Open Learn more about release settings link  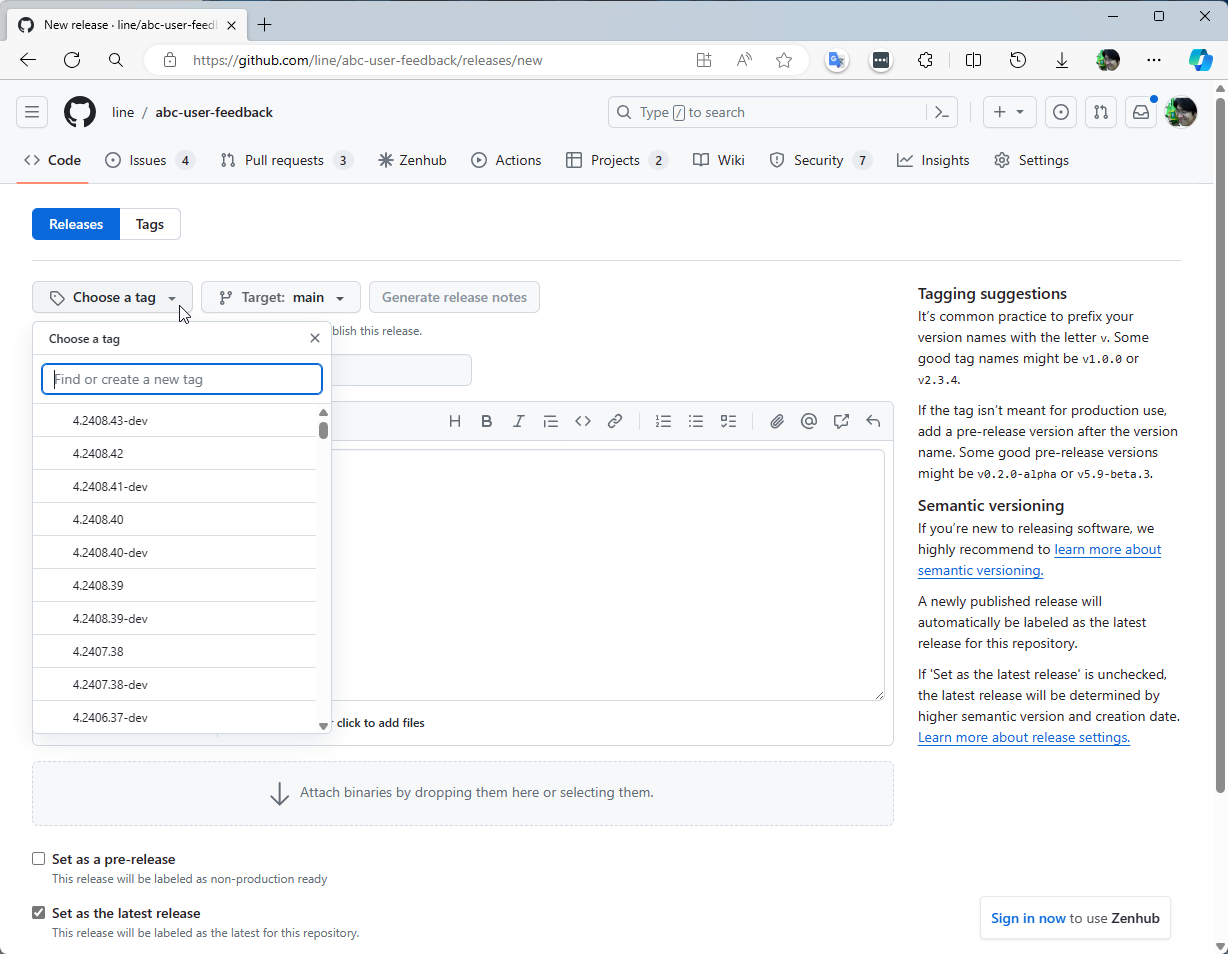pos(1024,737)
